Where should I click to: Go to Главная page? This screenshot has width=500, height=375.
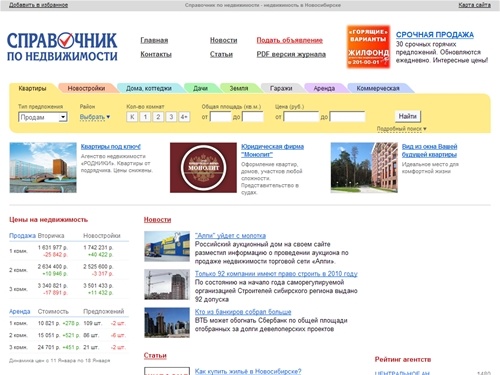154,40
